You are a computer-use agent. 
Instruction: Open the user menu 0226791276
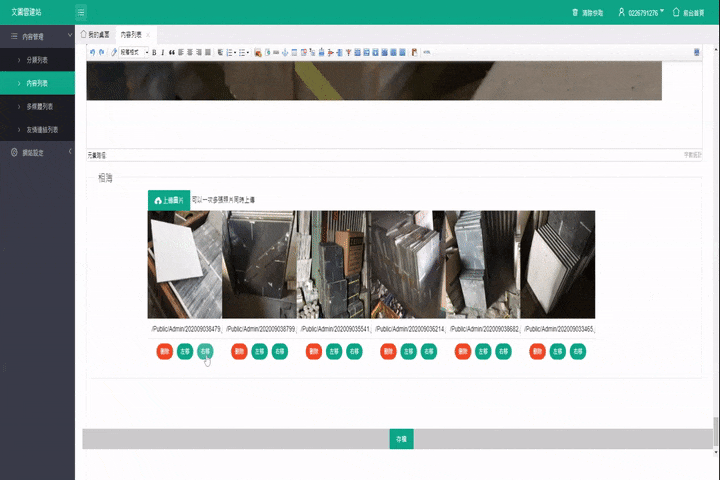tap(641, 12)
